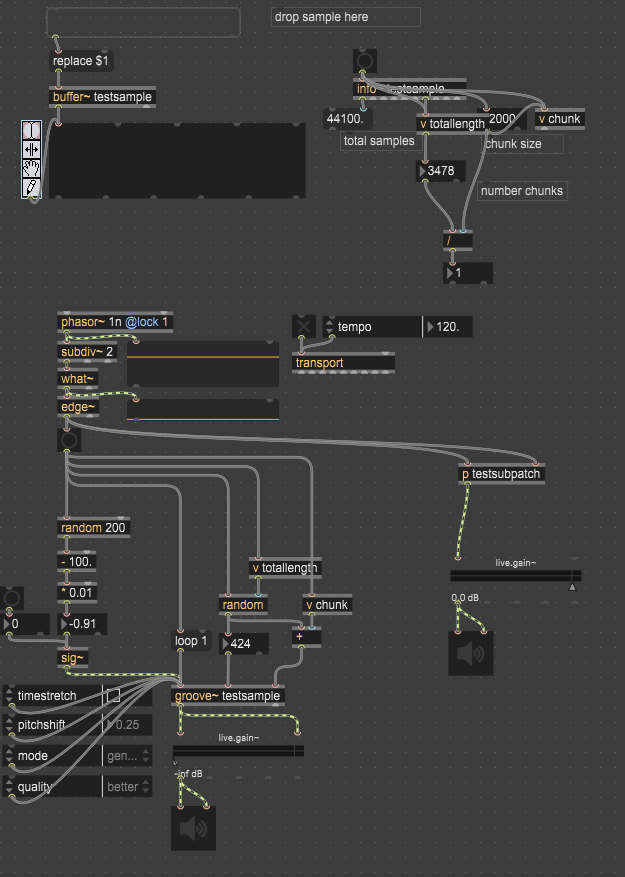Click the right live.gain~ slider
This screenshot has width=625, height=877.
[x=515, y=576]
